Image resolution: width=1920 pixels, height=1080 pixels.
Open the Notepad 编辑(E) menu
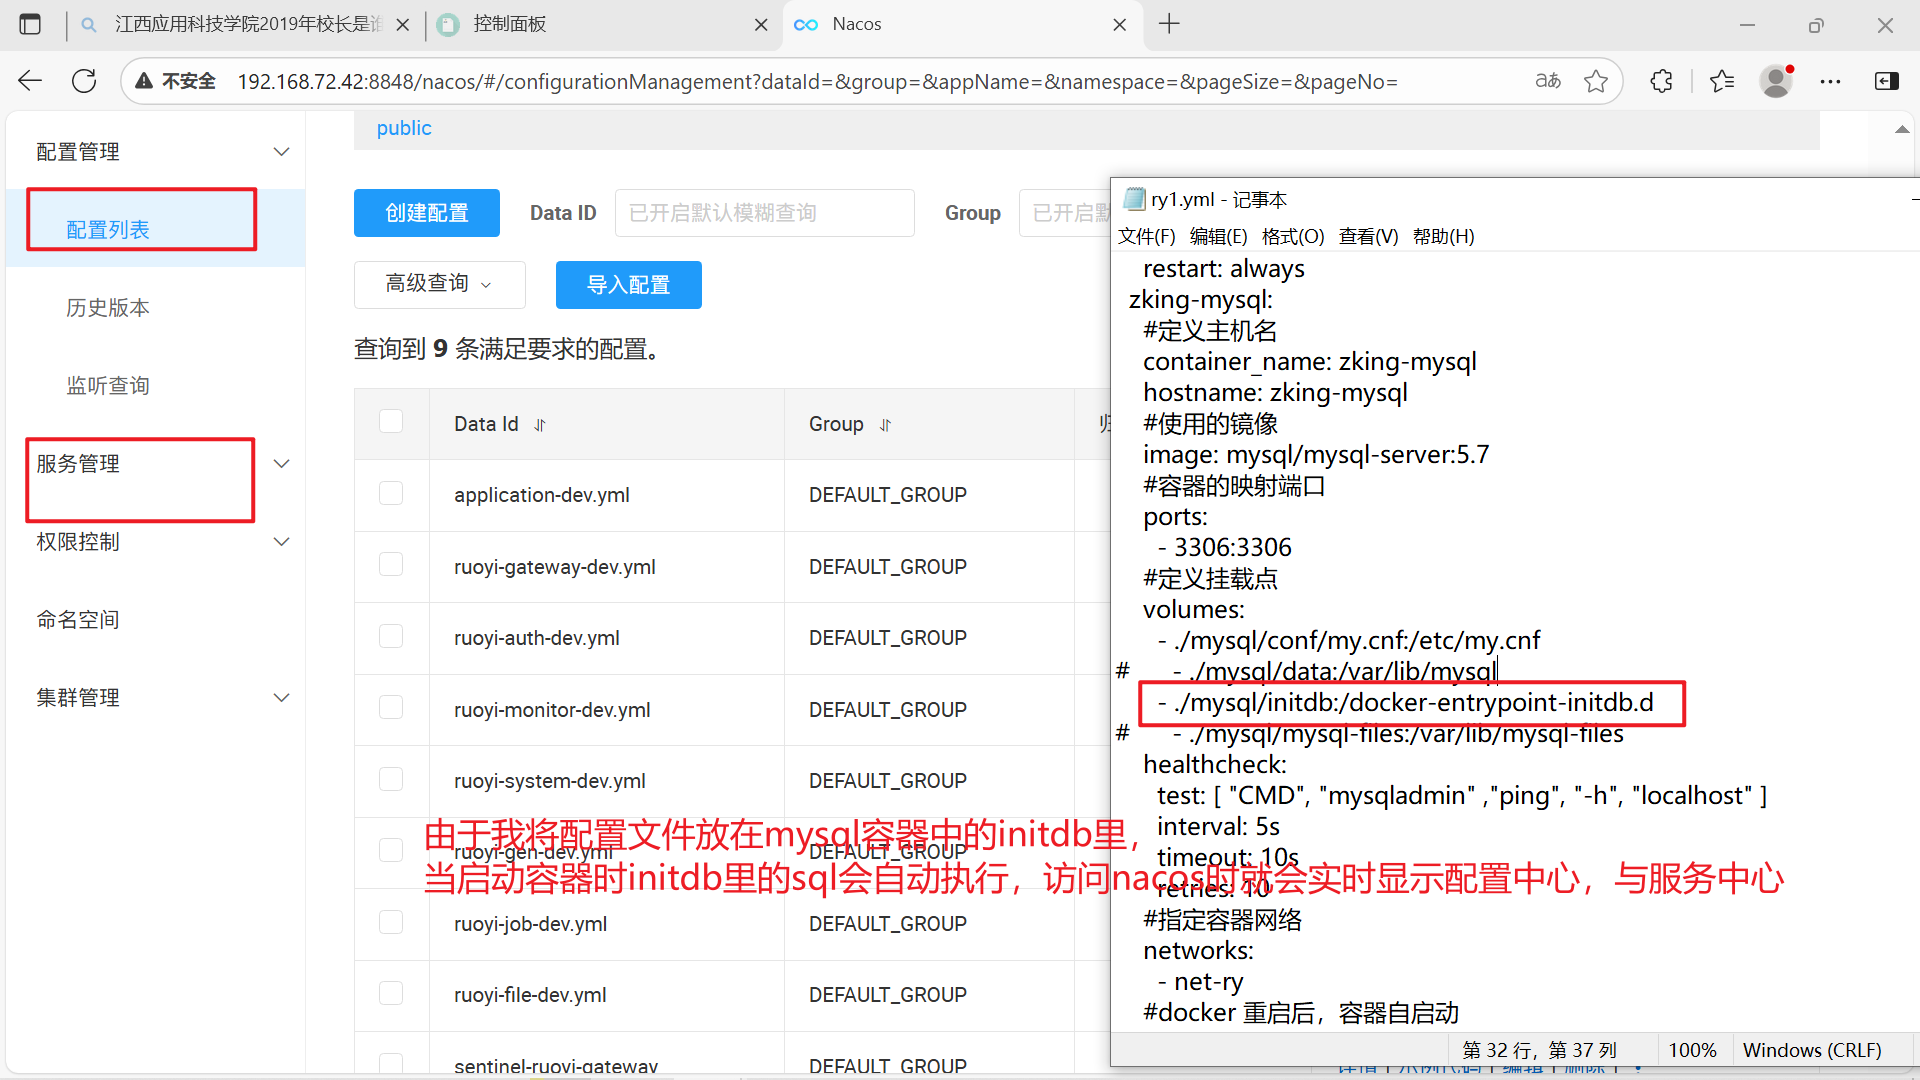coord(1218,236)
